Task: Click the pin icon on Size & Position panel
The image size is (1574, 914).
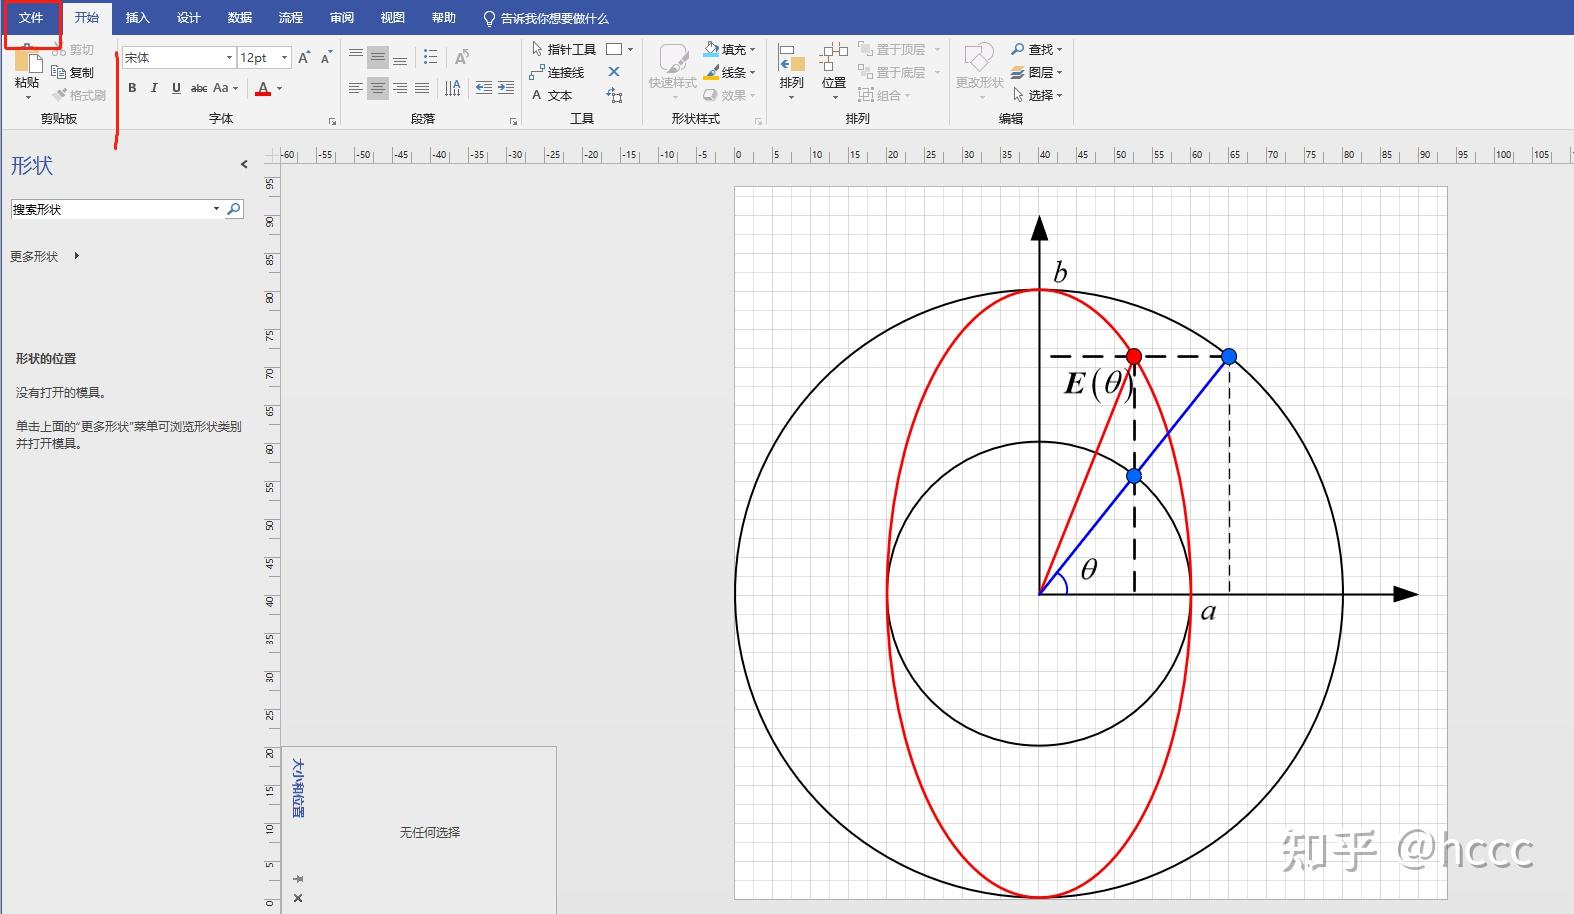Action: coord(298,879)
